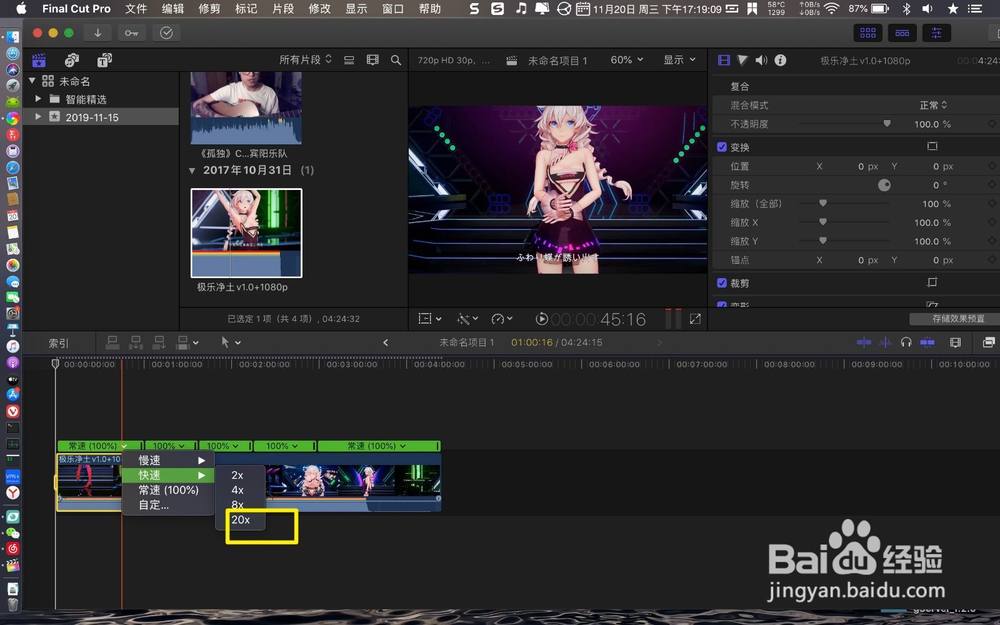1000x625 pixels.
Task: Click the import media arrow button
Action: [98, 33]
